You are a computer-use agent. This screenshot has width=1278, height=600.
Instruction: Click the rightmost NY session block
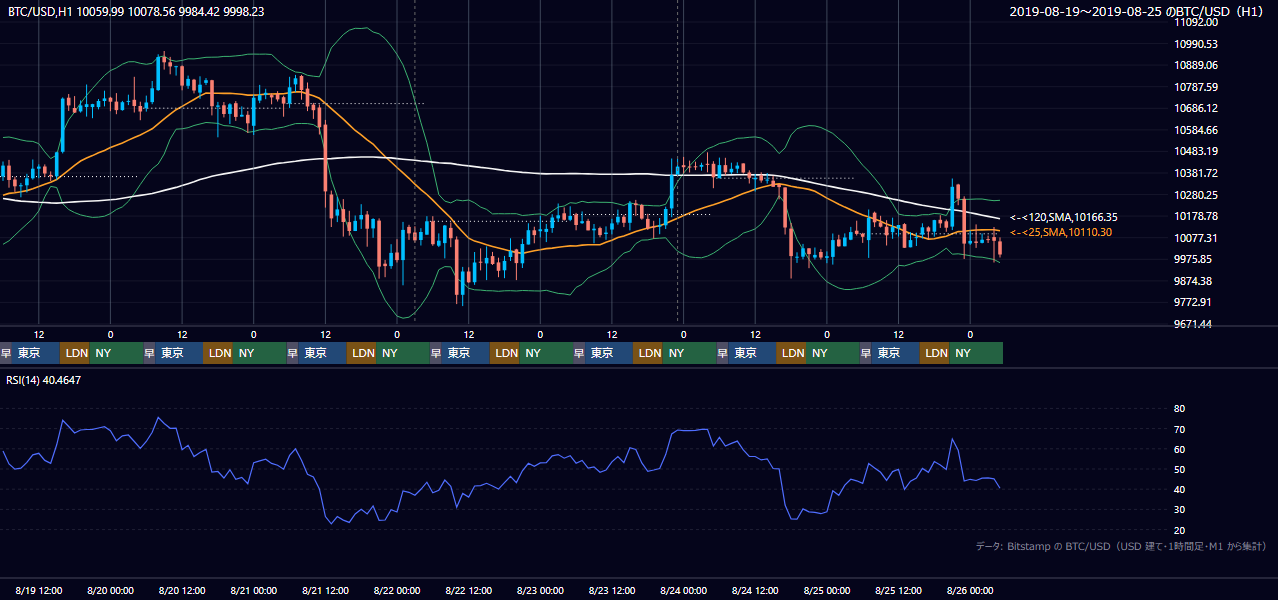coord(976,353)
